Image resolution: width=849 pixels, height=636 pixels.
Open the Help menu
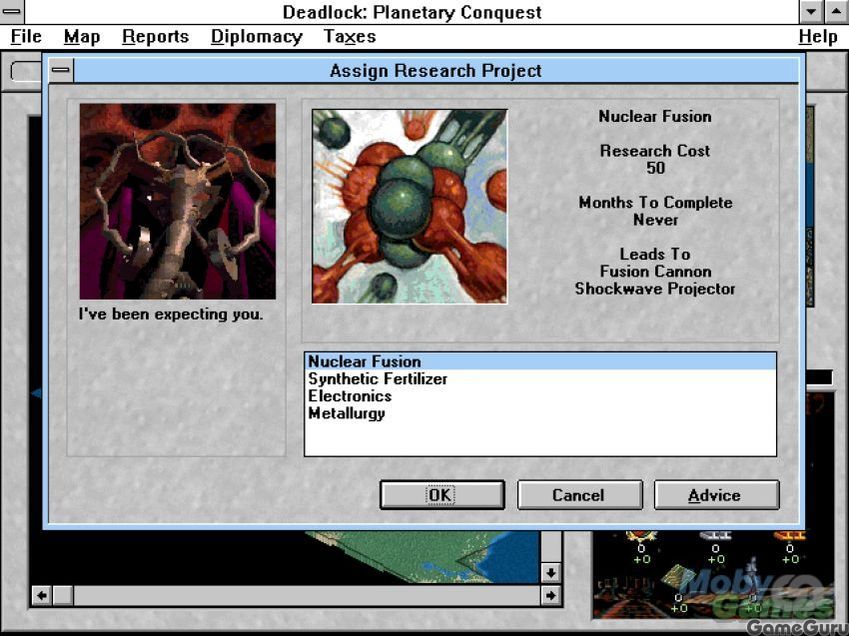pyautogui.click(x=818, y=36)
